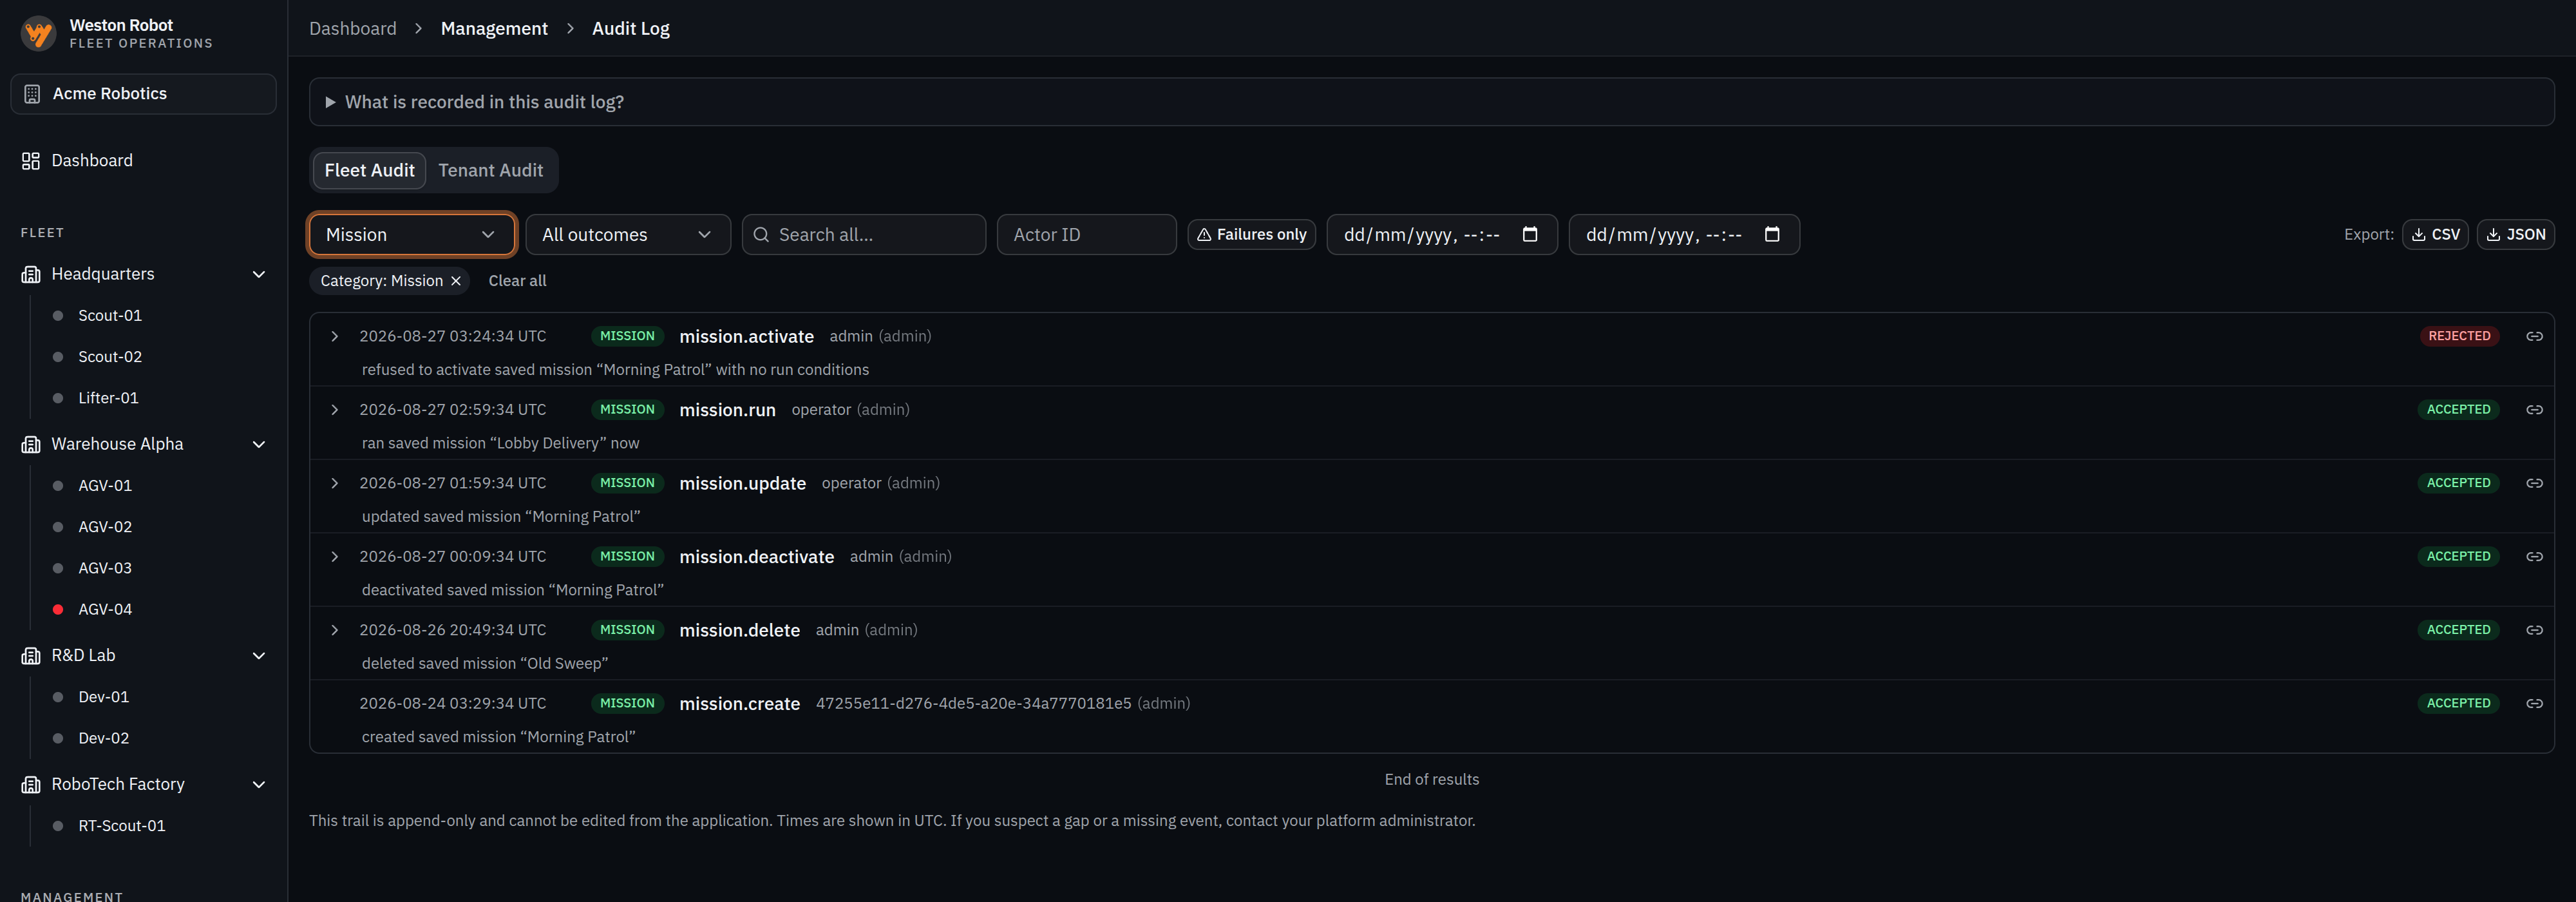
Task: Export audit log as JSON
Action: [2515, 235]
